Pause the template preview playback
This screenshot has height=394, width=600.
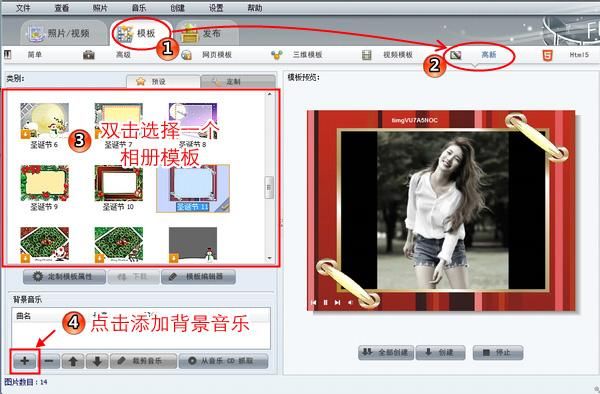coord(326,303)
